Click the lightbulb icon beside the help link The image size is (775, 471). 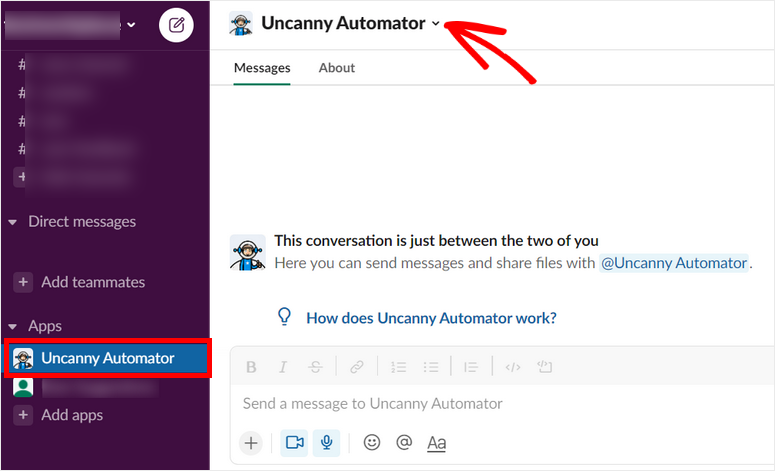[284, 316]
